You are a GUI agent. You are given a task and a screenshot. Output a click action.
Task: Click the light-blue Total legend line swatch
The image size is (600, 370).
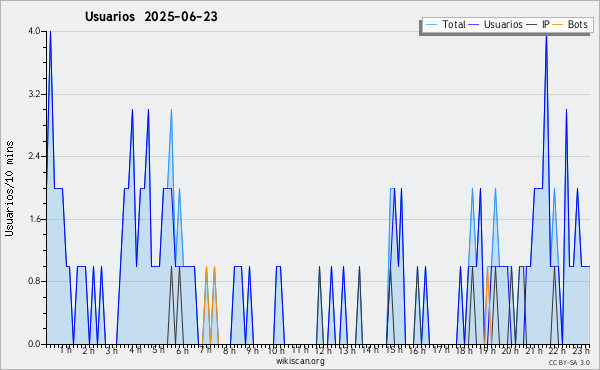click(x=431, y=25)
